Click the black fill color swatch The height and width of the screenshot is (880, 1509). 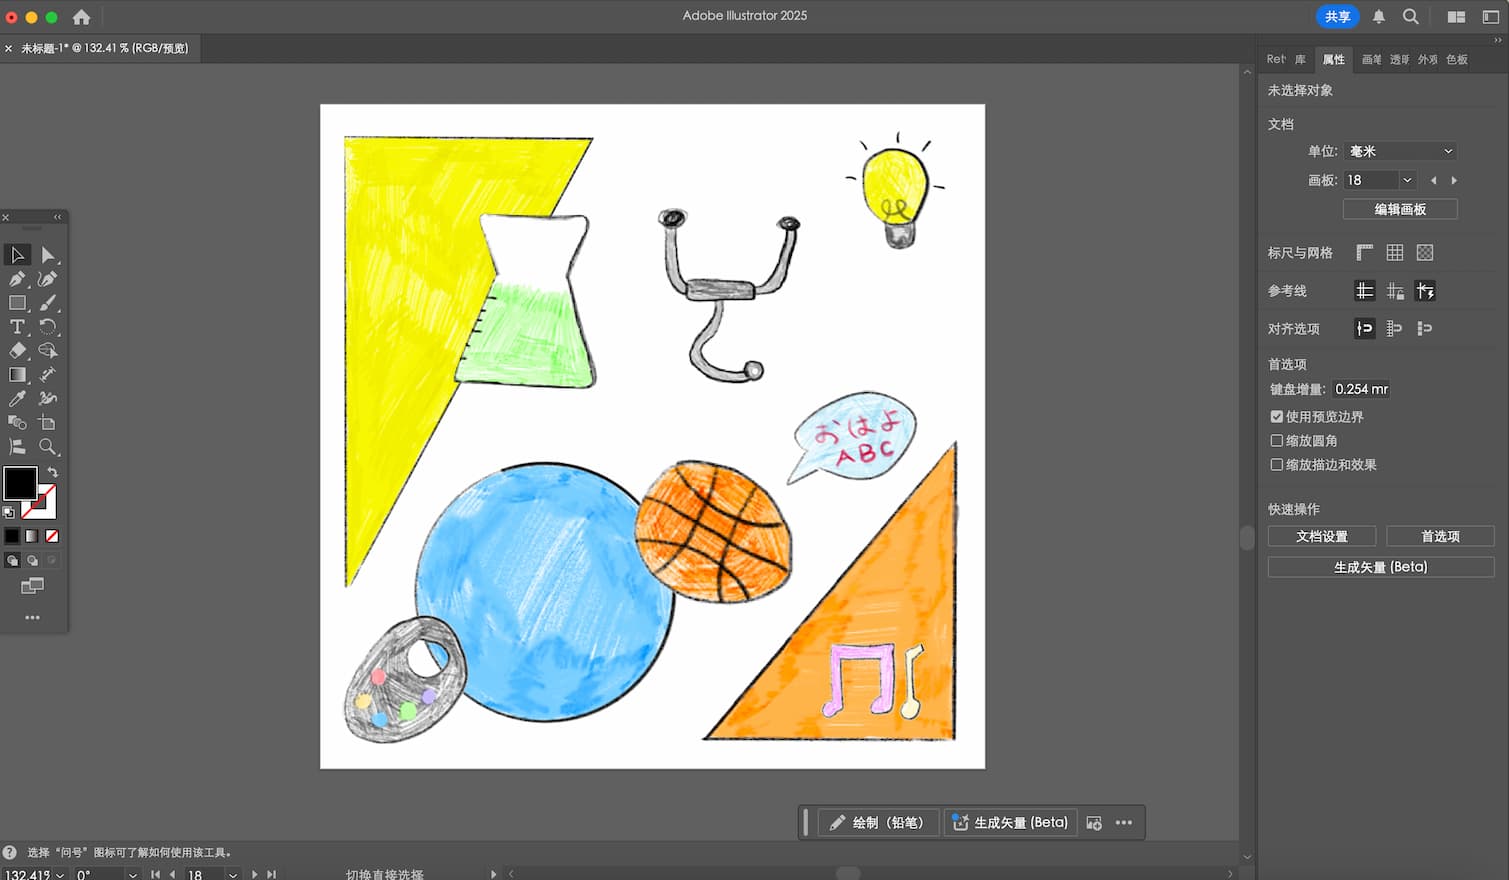click(20, 484)
